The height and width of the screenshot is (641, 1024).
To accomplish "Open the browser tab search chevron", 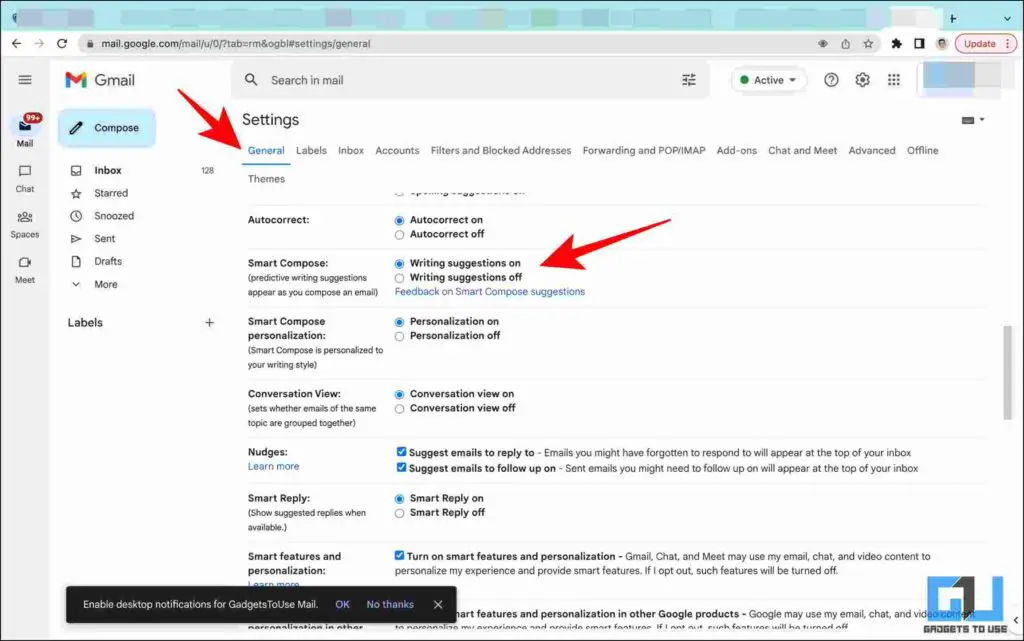I will (1007, 19).
